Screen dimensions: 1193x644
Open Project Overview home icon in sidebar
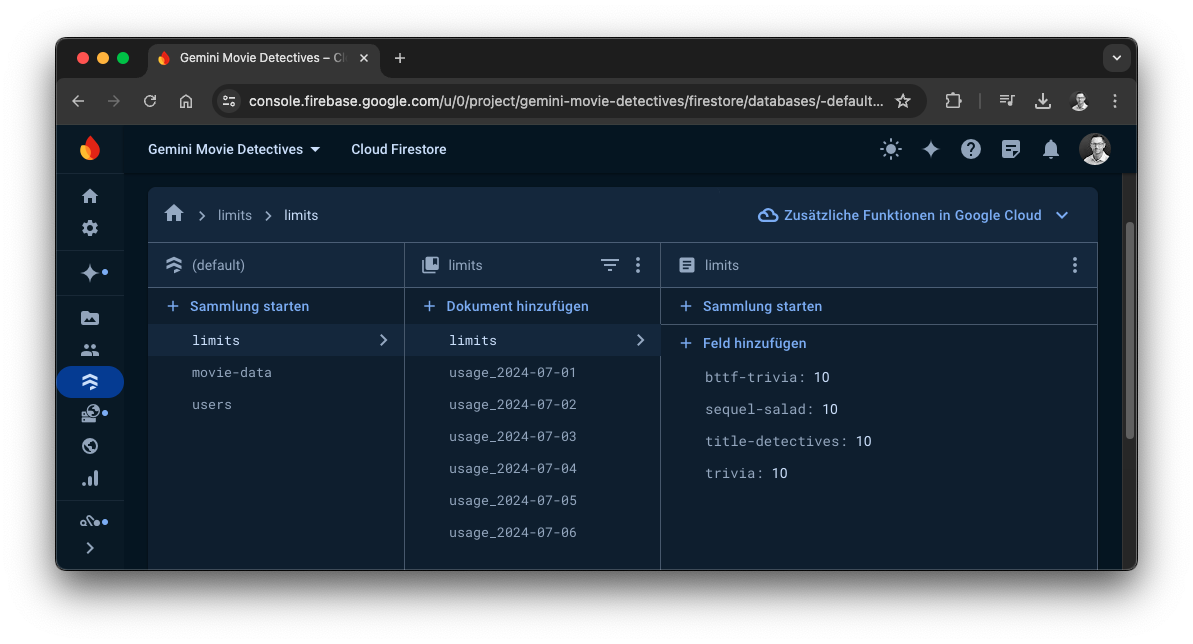(x=90, y=196)
